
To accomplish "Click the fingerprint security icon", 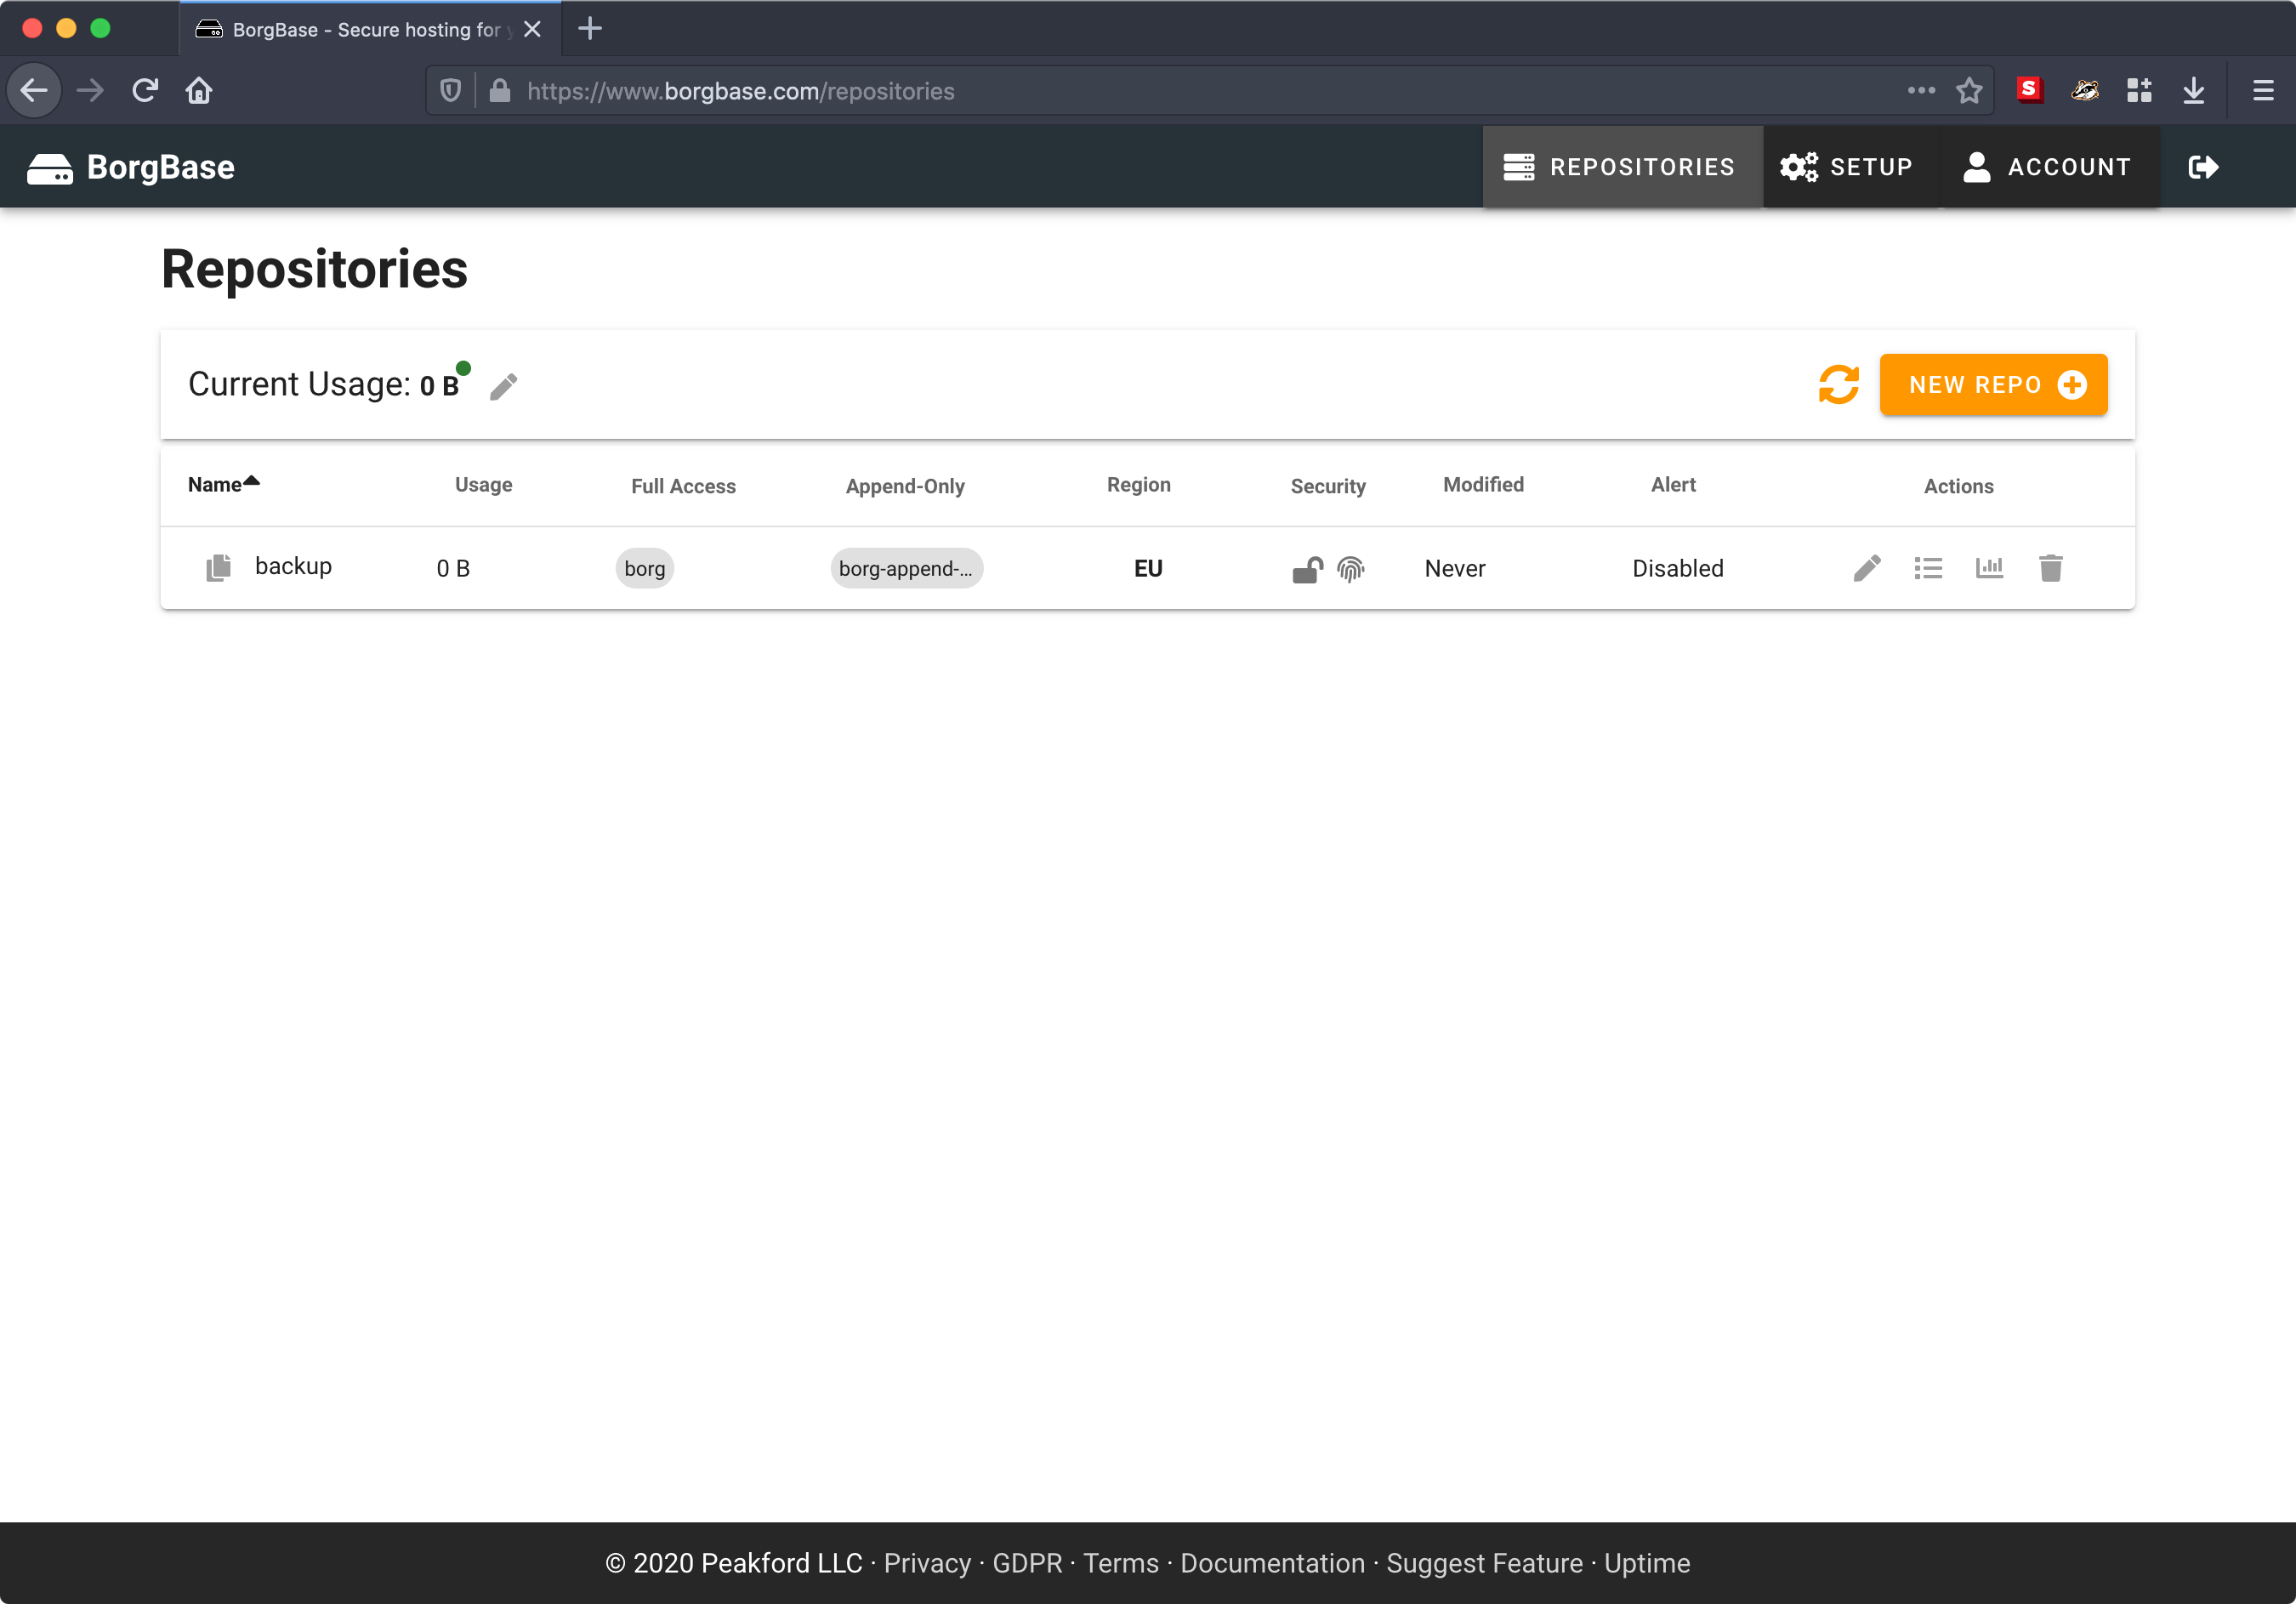I will (1351, 569).
